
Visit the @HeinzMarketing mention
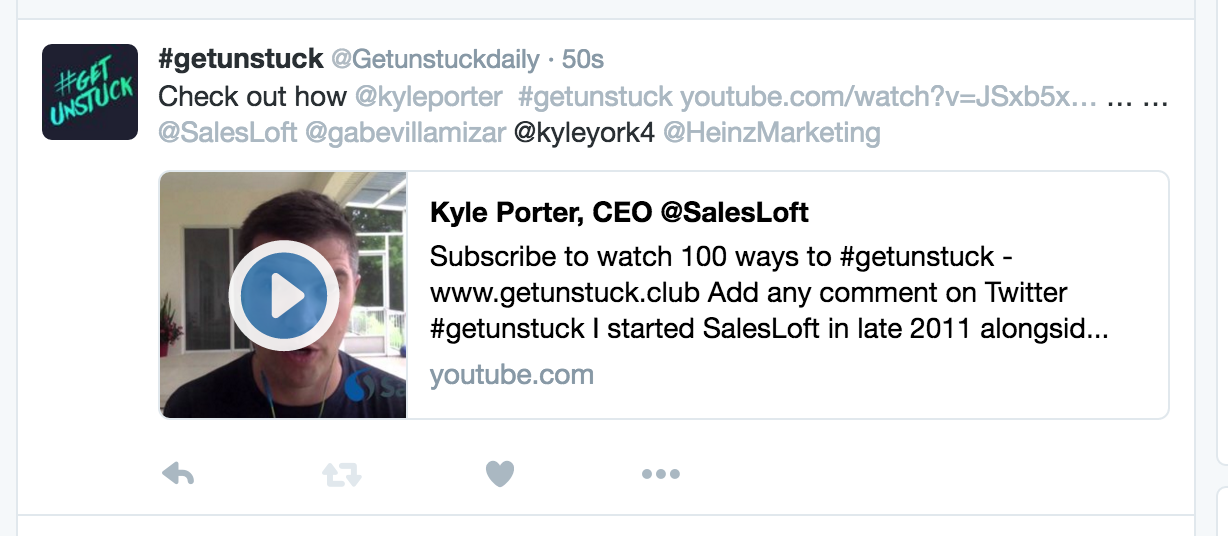click(x=772, y=132)
